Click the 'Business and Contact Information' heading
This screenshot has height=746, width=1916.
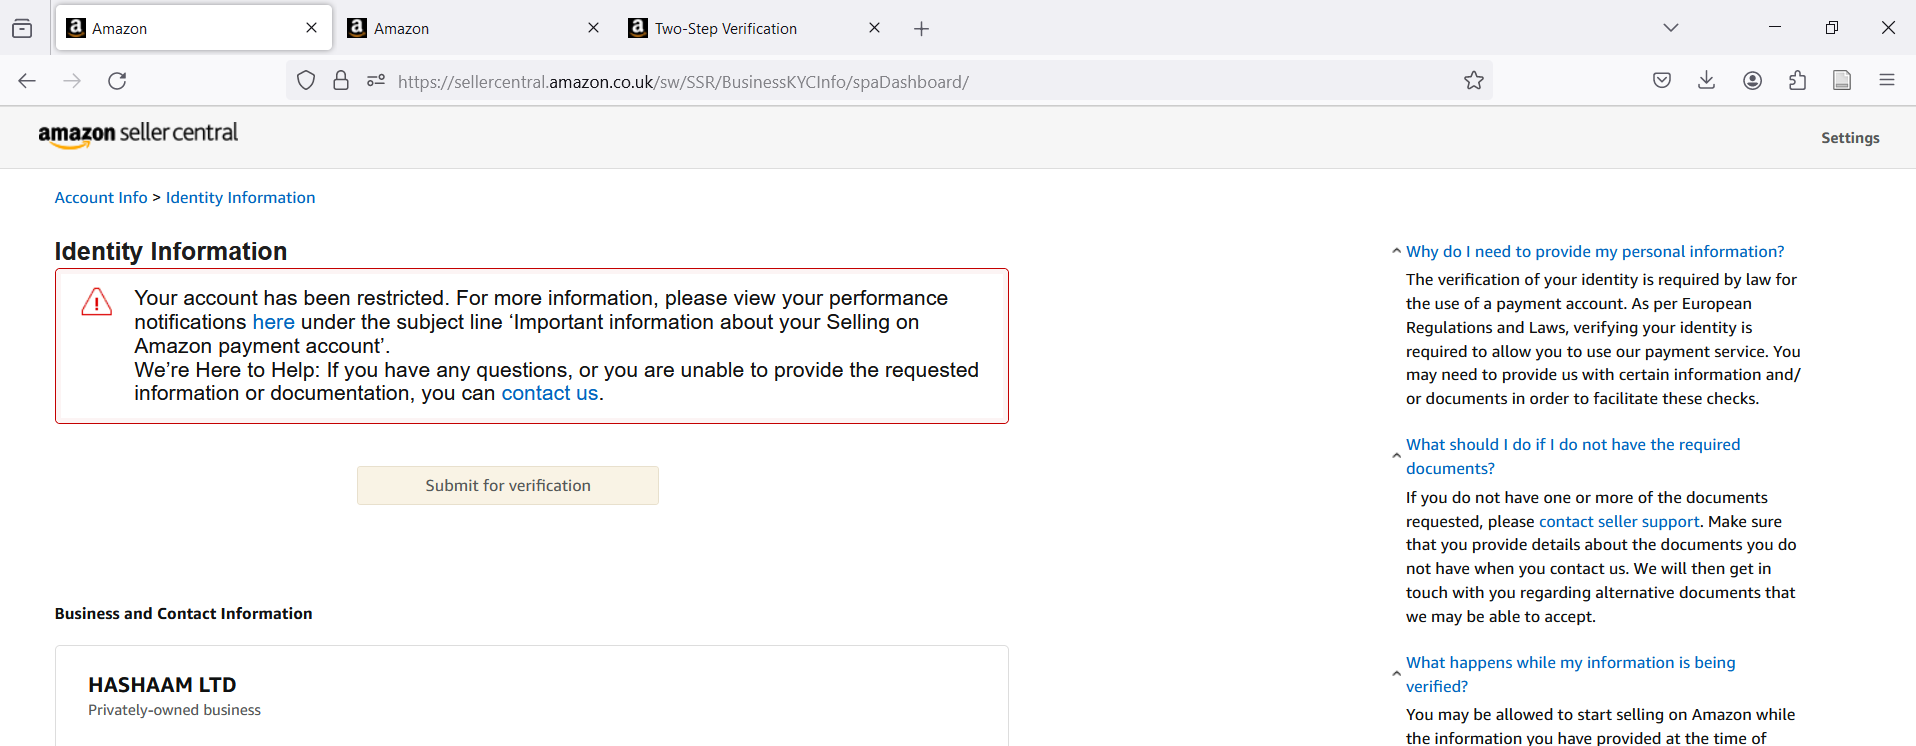[183, 614]
